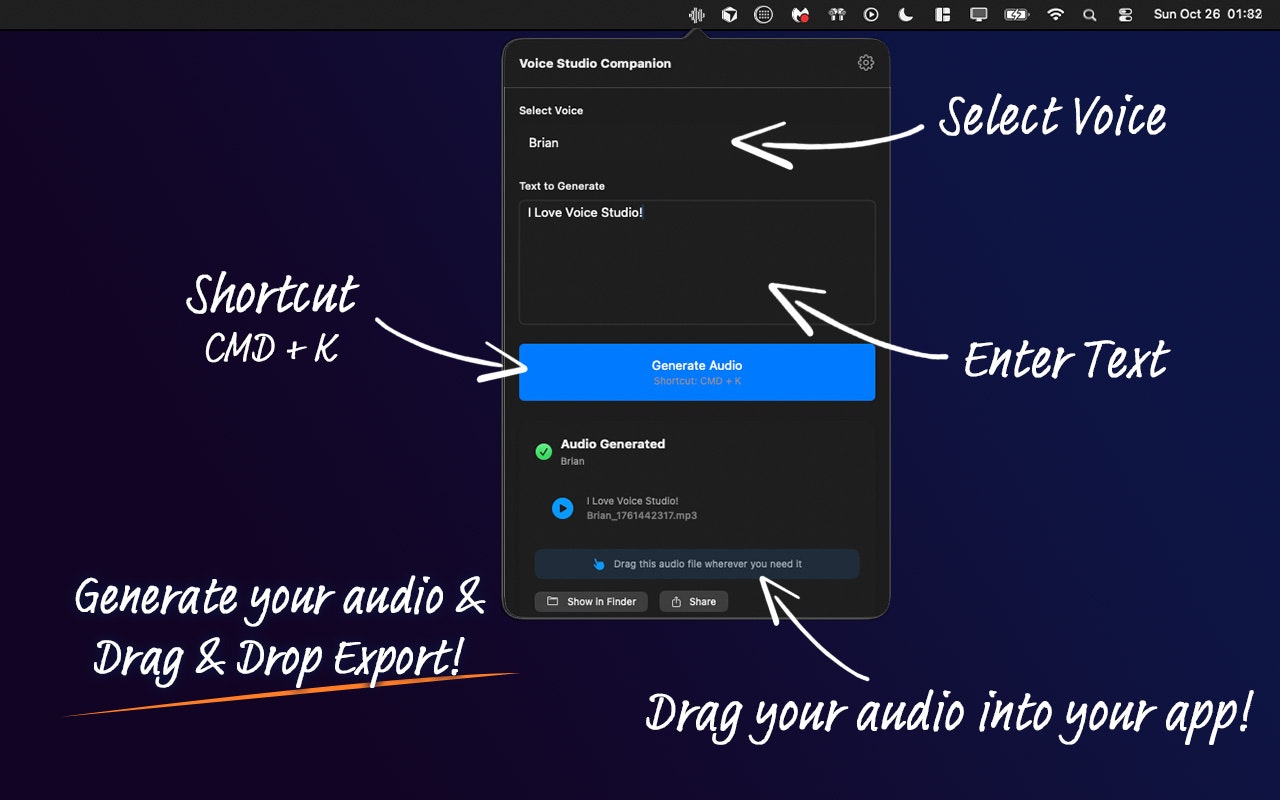Click inside the Text to Generate field
1280x800 pixels.
(x=697, y=262)
